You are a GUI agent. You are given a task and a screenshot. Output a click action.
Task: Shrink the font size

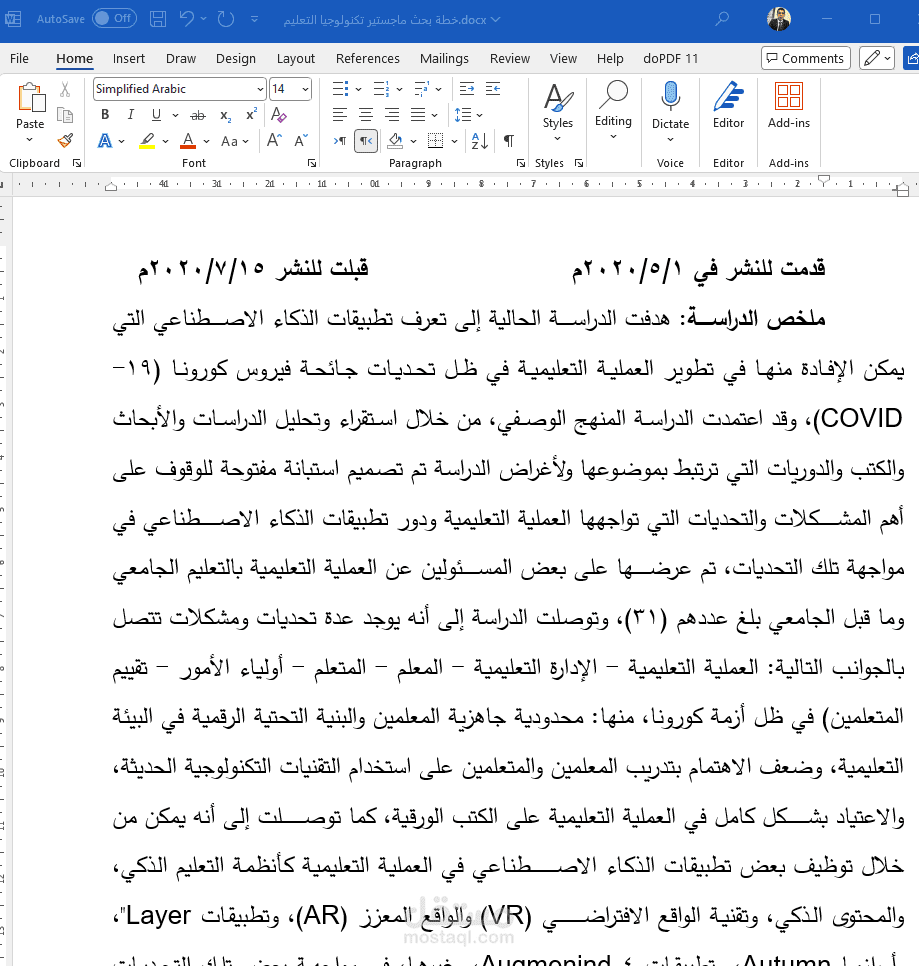point(301,141)
